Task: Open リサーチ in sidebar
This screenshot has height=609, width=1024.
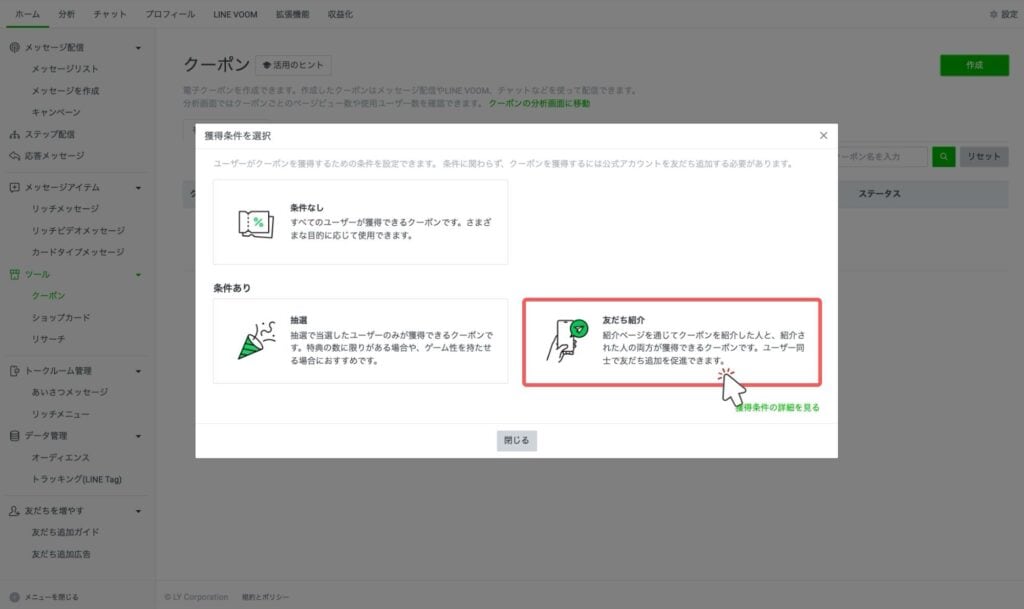Action: [48, 339]
